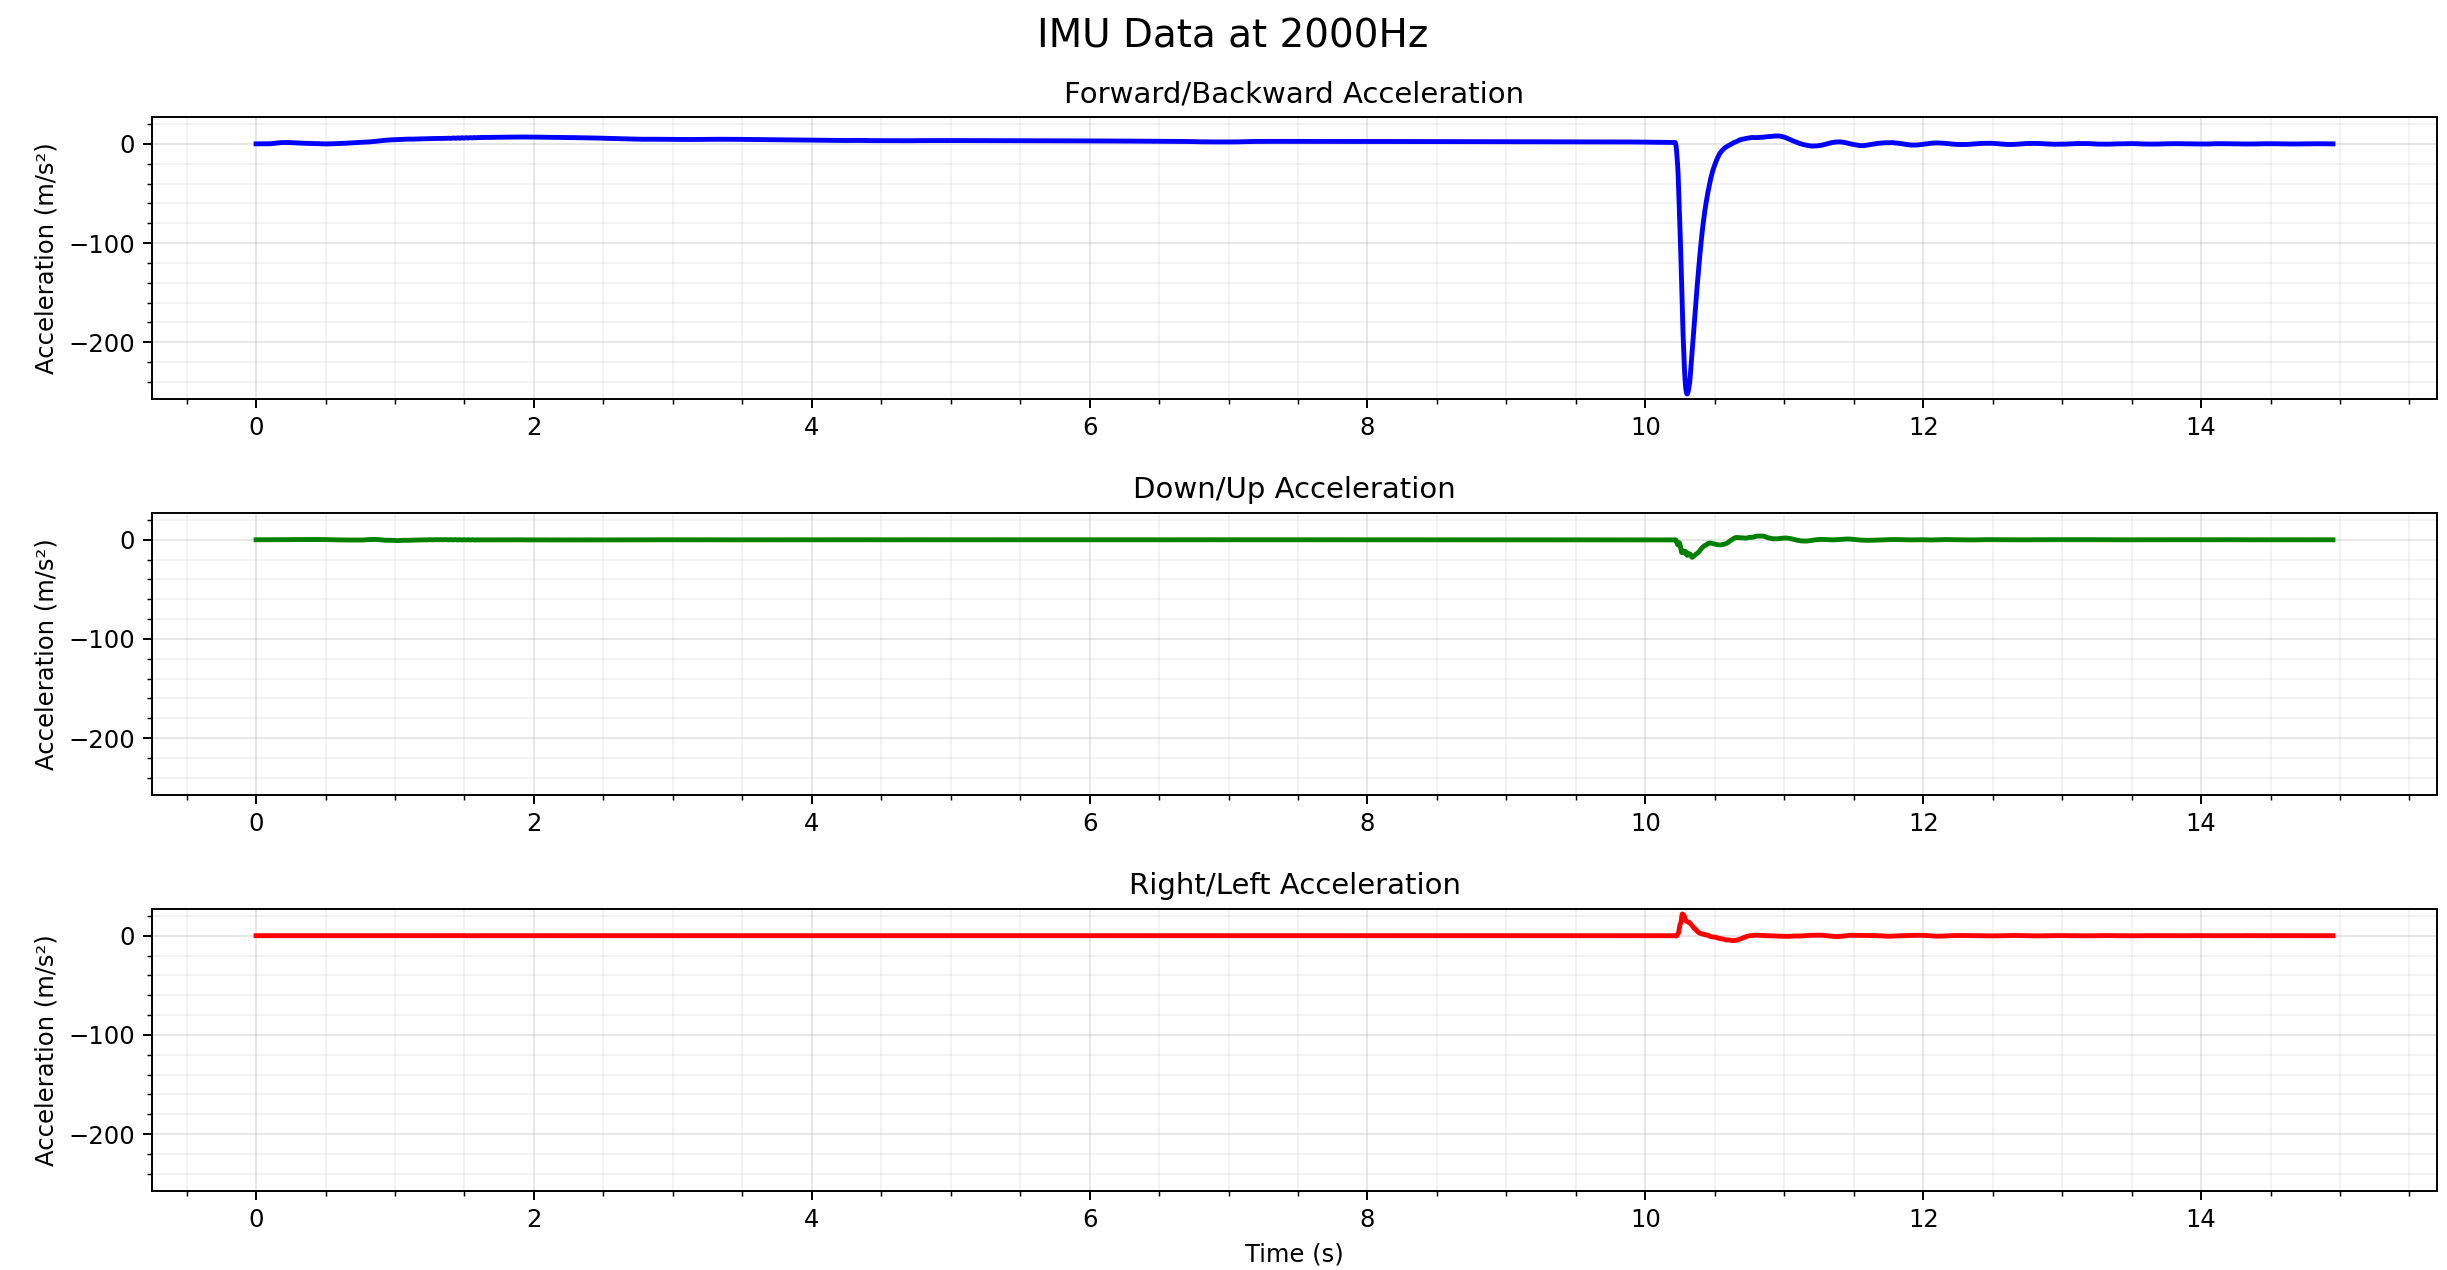Click the x-axis tick label 14 under the bottom plot

[x=2200, y=1219]
